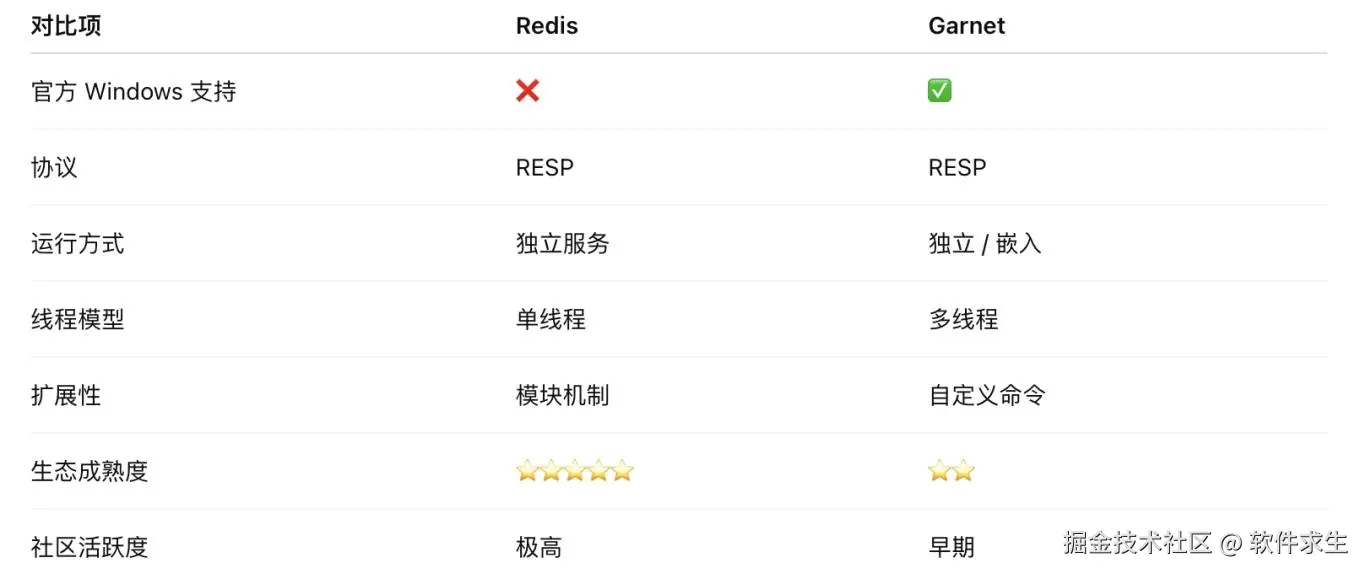Click the five-star rating for Redis

coord(575,471)
